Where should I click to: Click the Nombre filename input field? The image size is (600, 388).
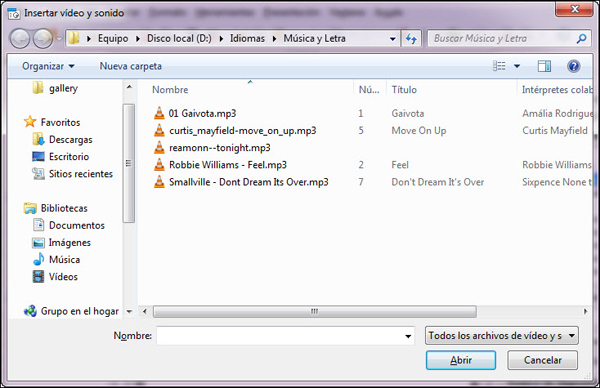click(280, 336)
